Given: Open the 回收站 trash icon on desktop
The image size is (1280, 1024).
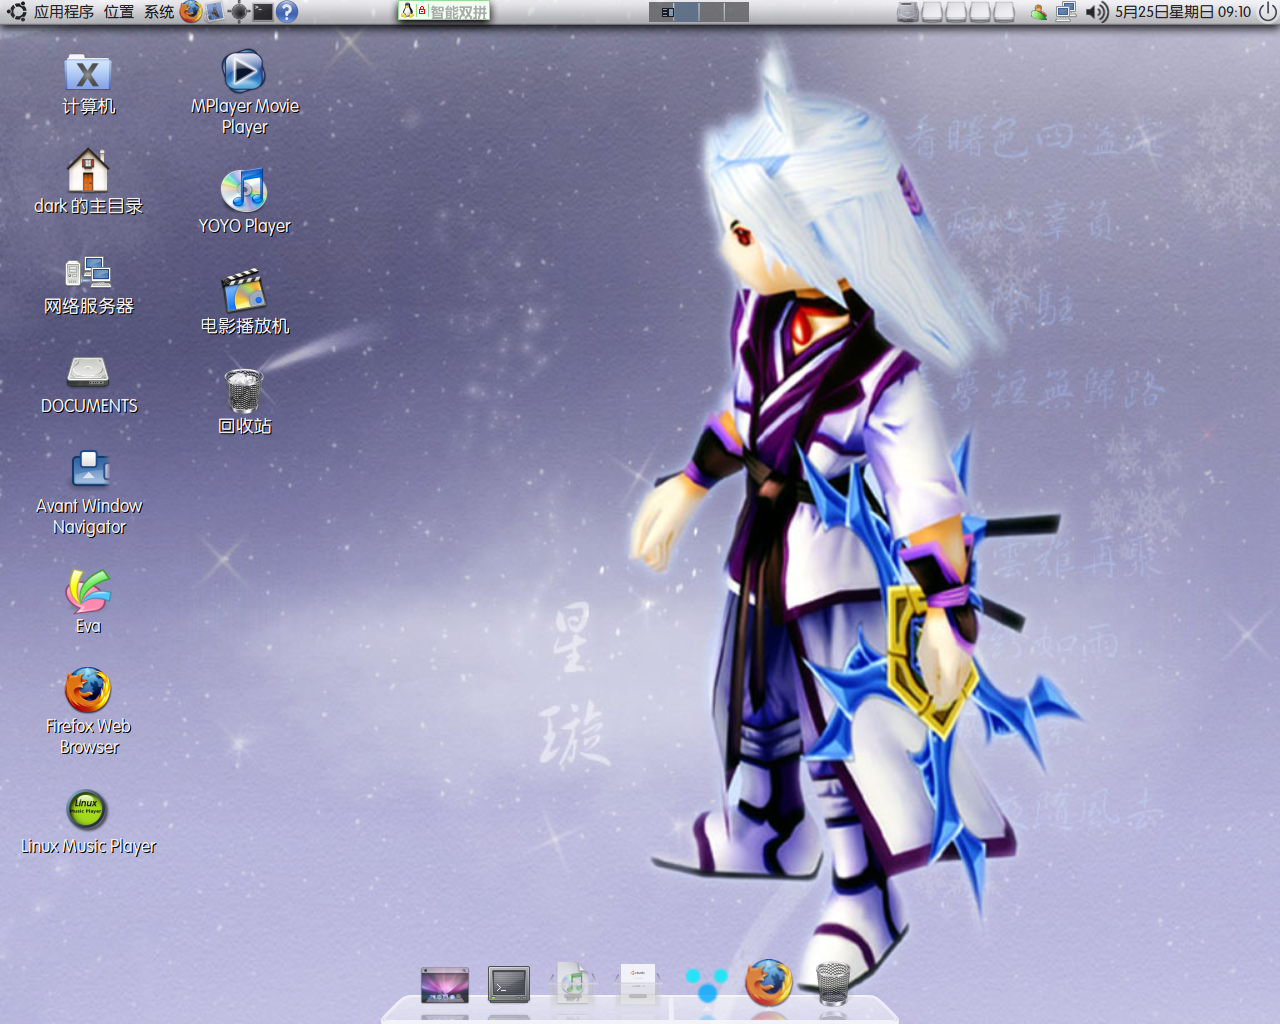Looking at the screenshot, I should pos(244,401).
